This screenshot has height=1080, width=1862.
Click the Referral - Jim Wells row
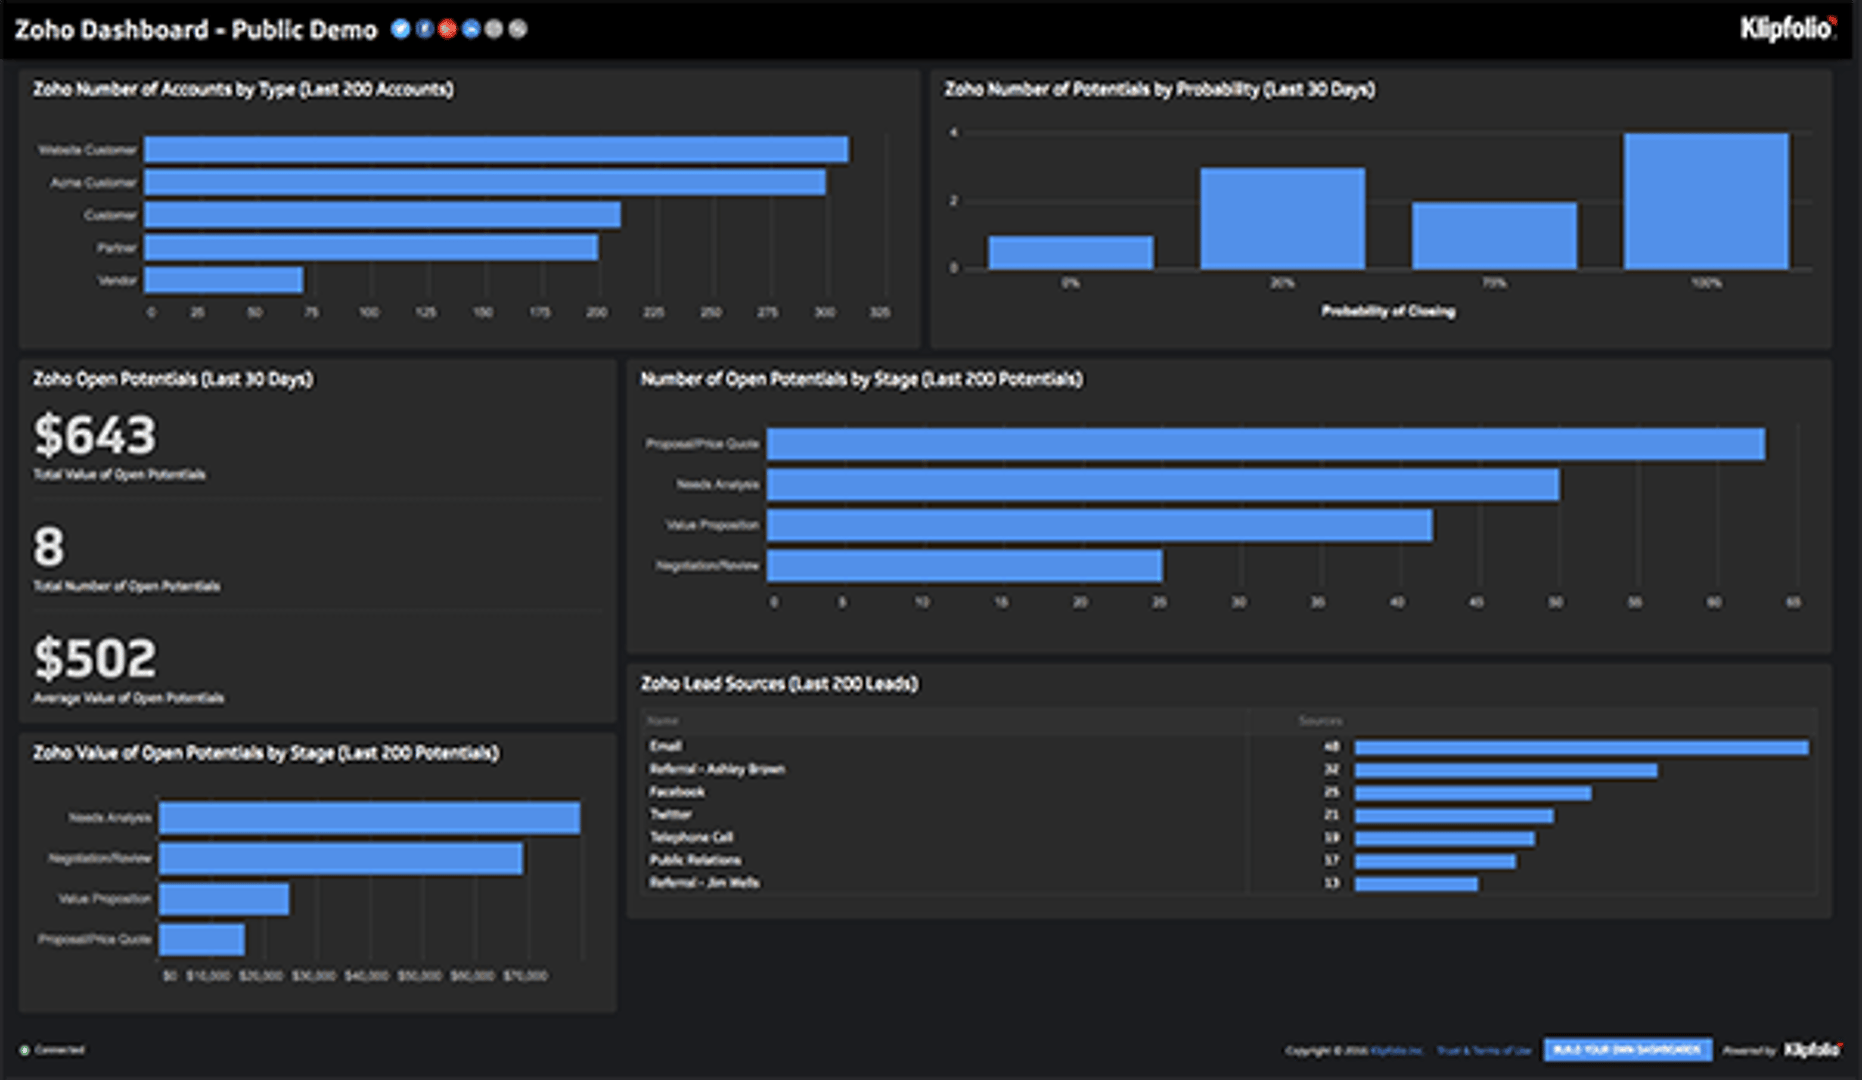click(x=1228, y=883)
